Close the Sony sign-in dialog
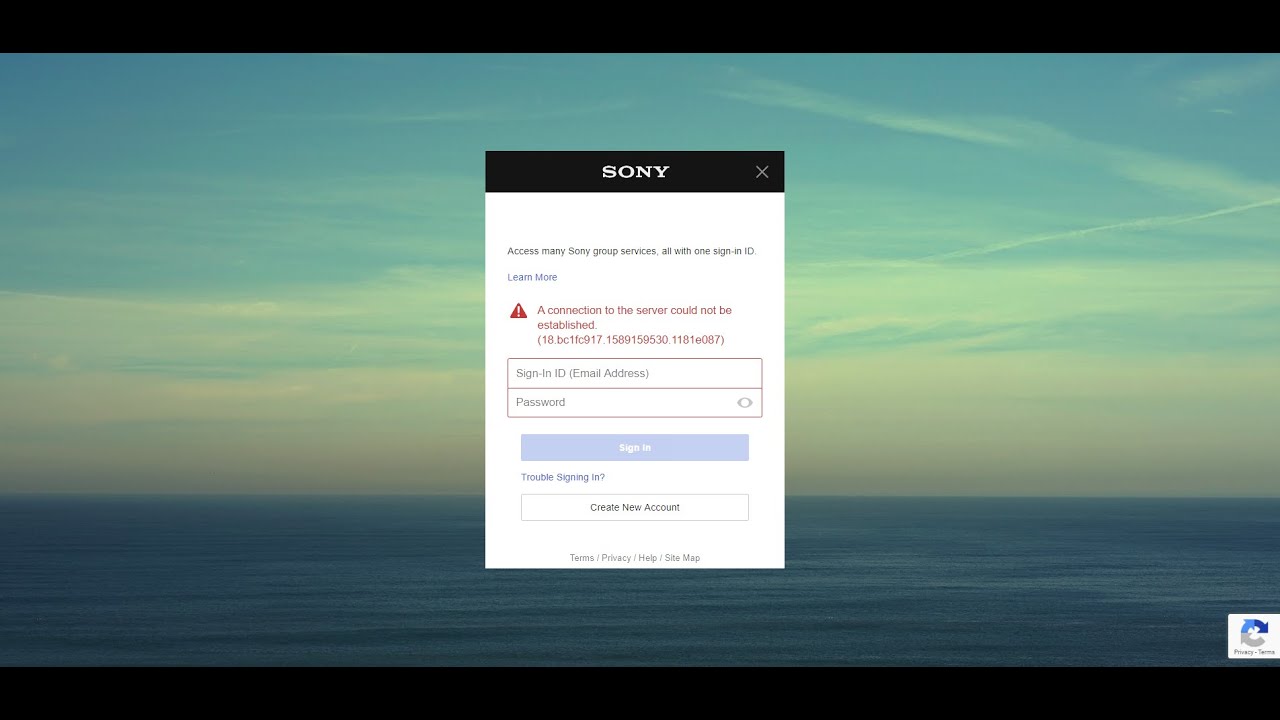Image resolution: width=1280 pixels, height=720 pixels. point(762,172)
